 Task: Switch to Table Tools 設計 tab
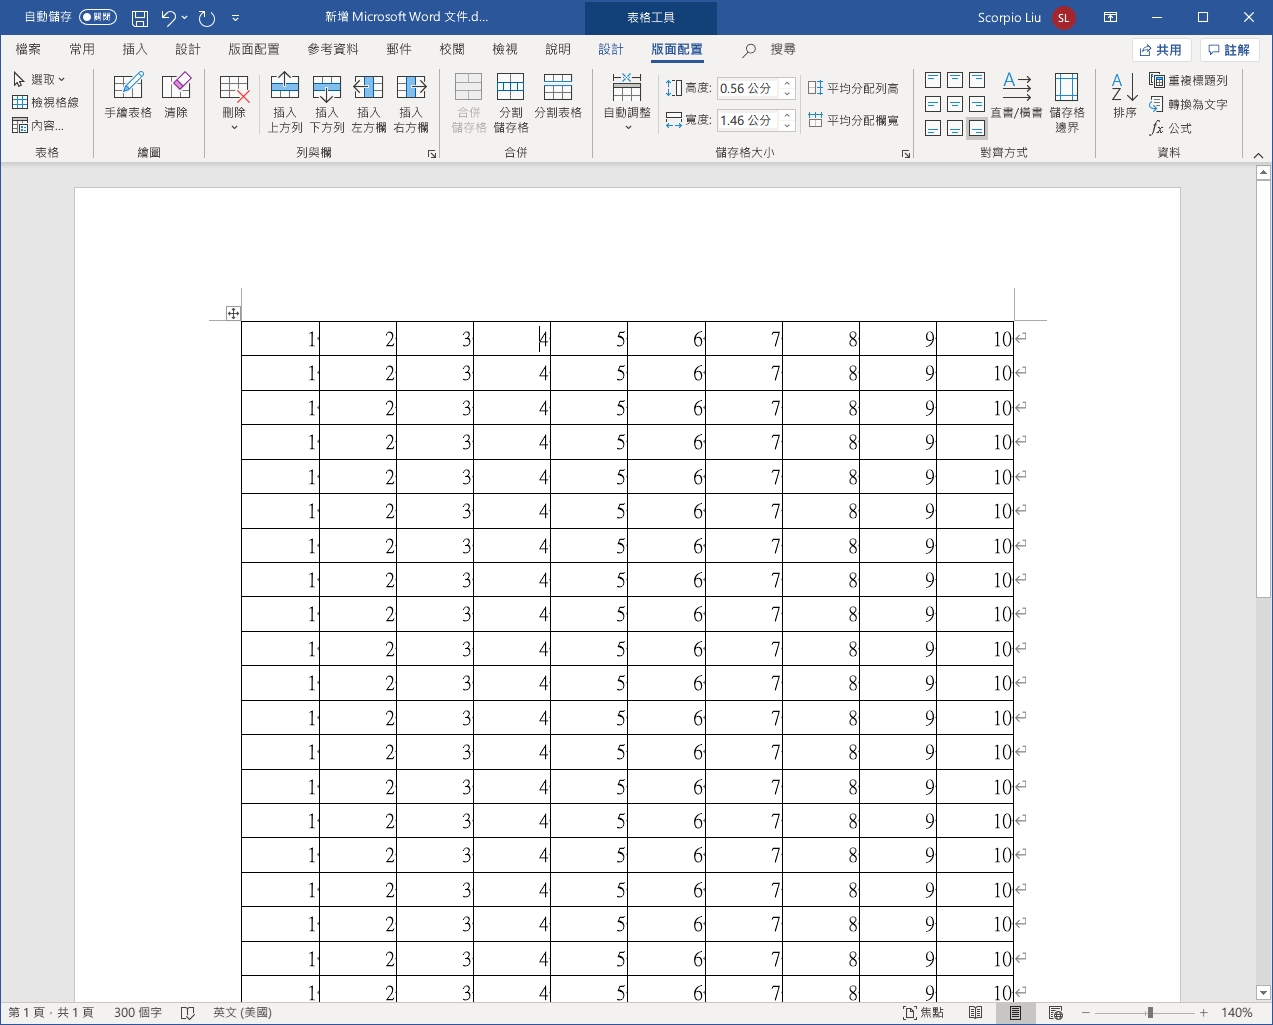click(611, 49)
